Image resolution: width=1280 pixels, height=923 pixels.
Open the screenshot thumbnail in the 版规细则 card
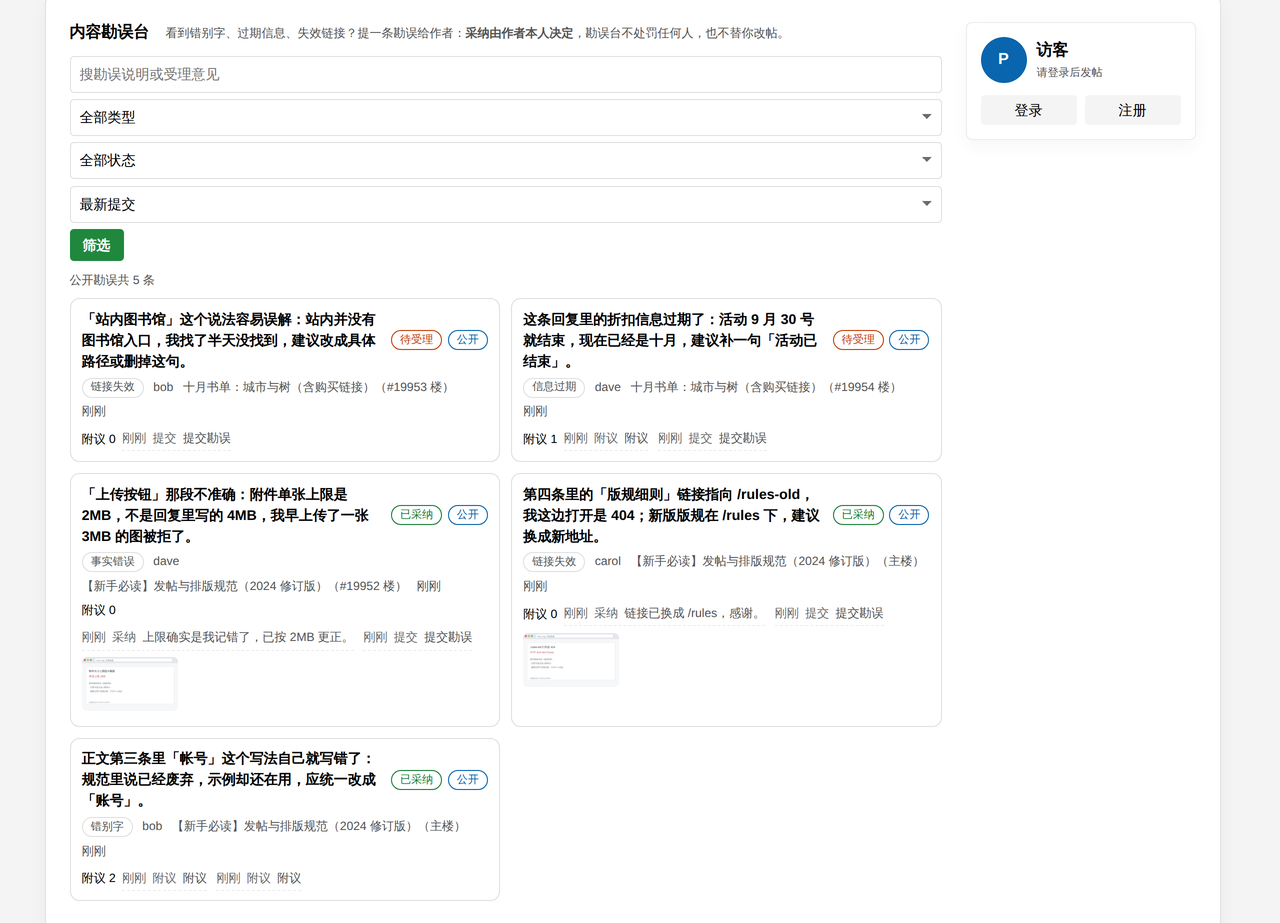[x=571, y=660]
